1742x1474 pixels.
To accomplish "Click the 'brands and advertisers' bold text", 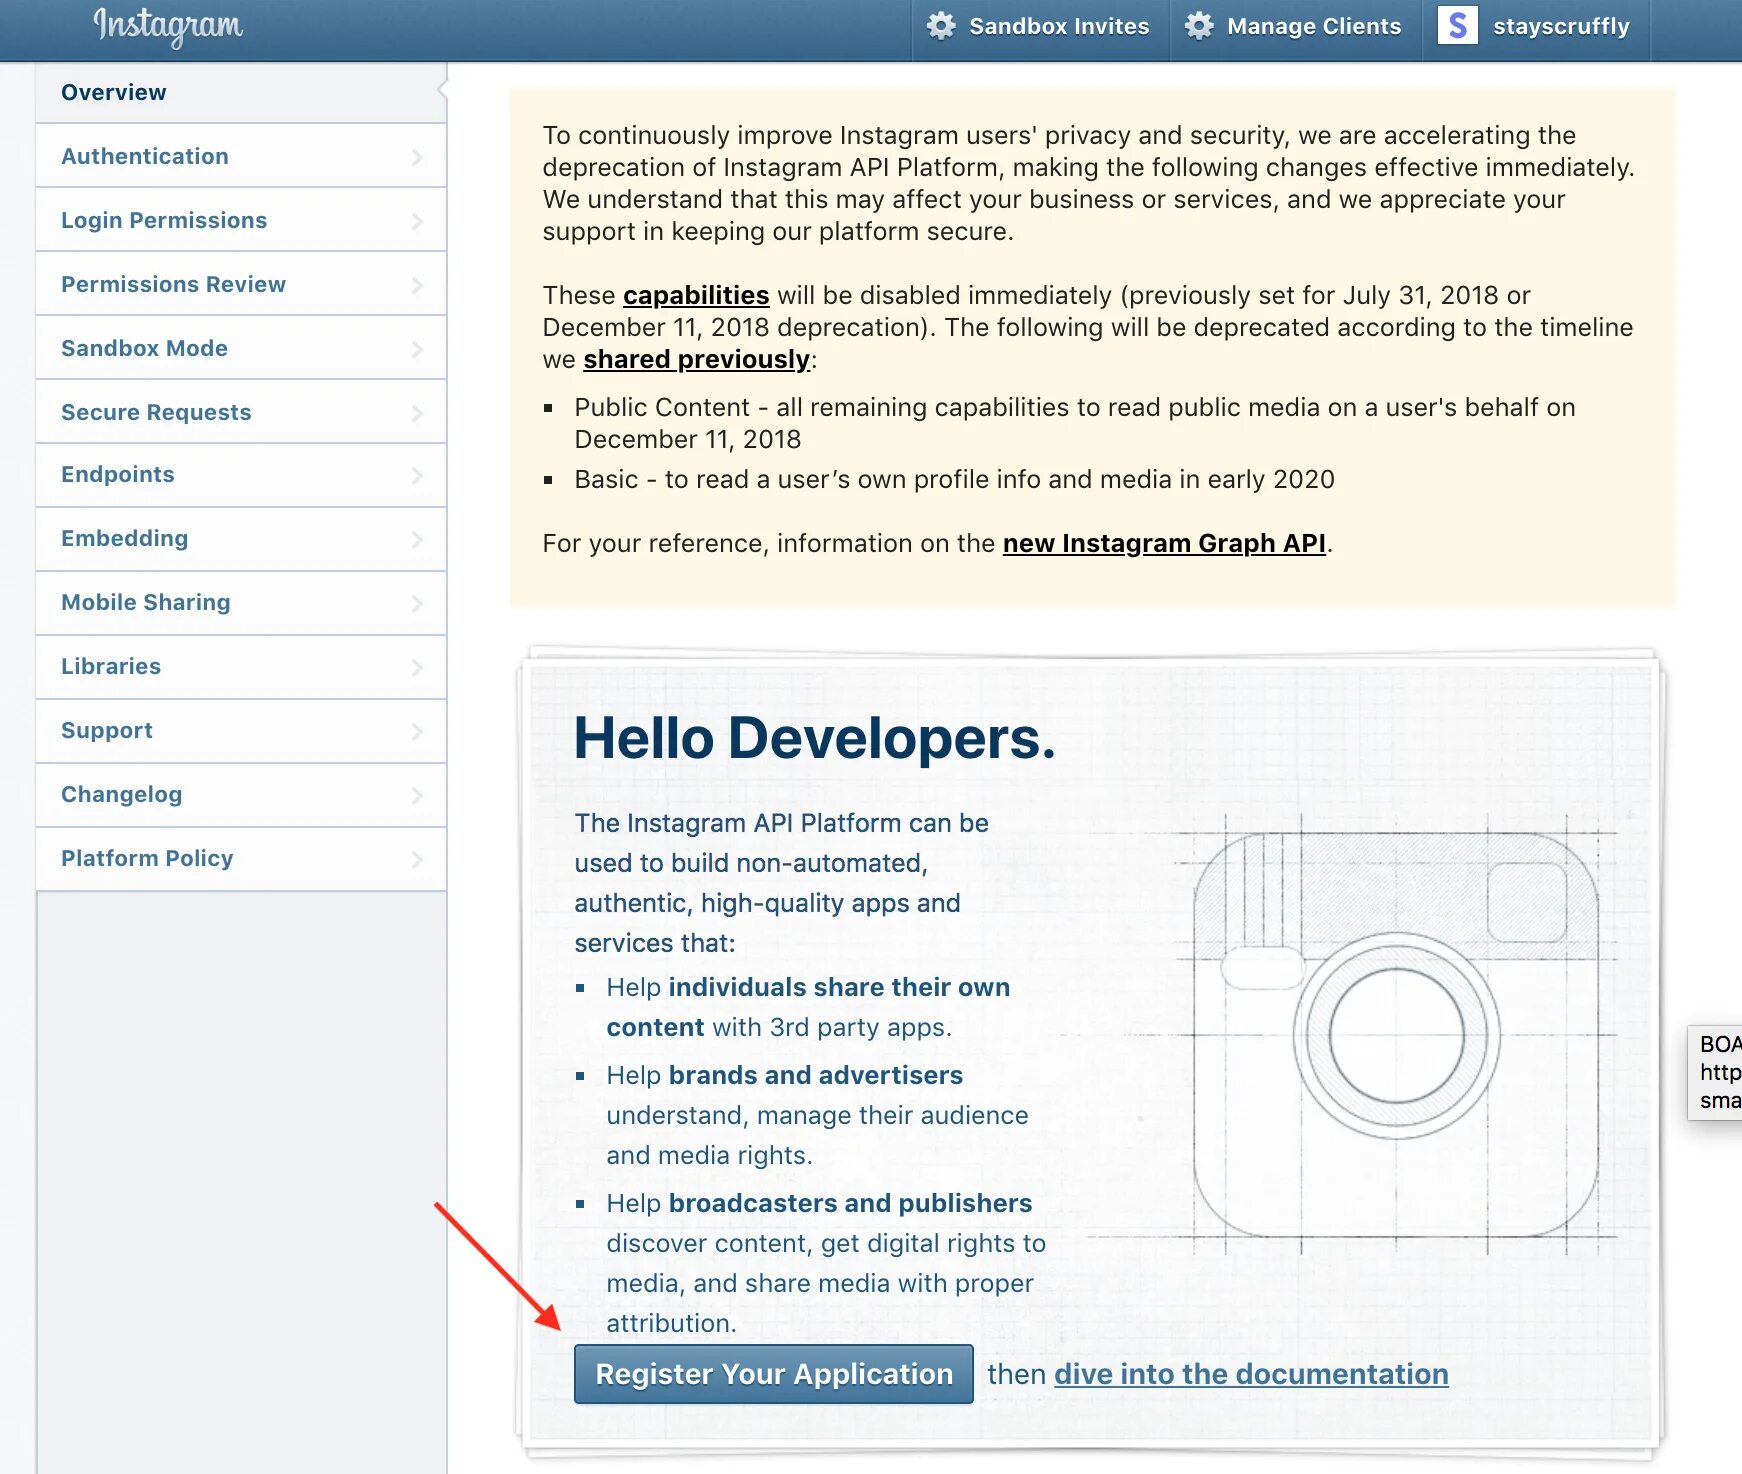I will coord(815,1075).
